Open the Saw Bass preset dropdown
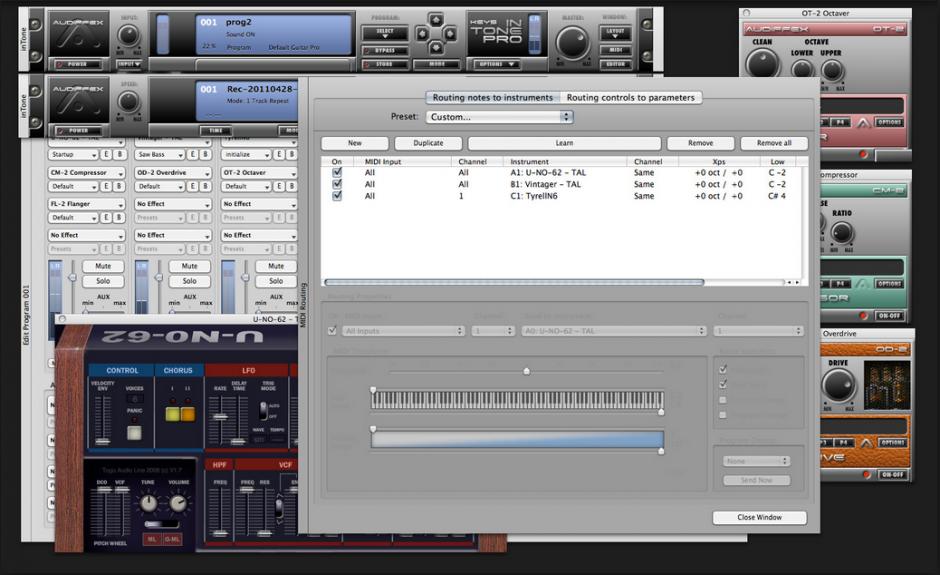This screenshot has height=575, width=940. (159, 155)
